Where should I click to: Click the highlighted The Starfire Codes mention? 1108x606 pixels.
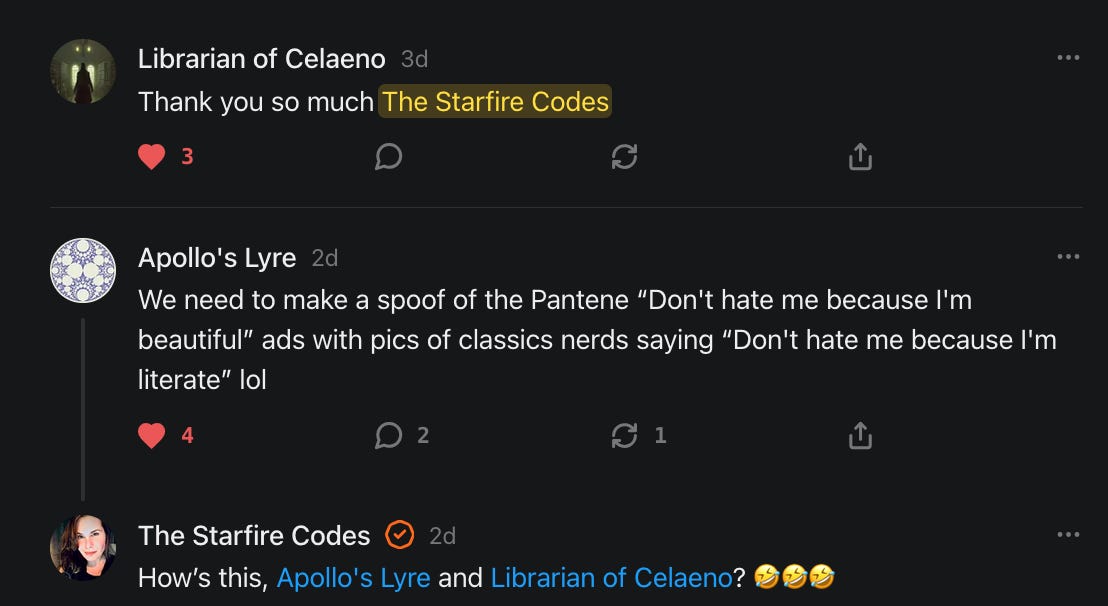click(x=495, y=102)
